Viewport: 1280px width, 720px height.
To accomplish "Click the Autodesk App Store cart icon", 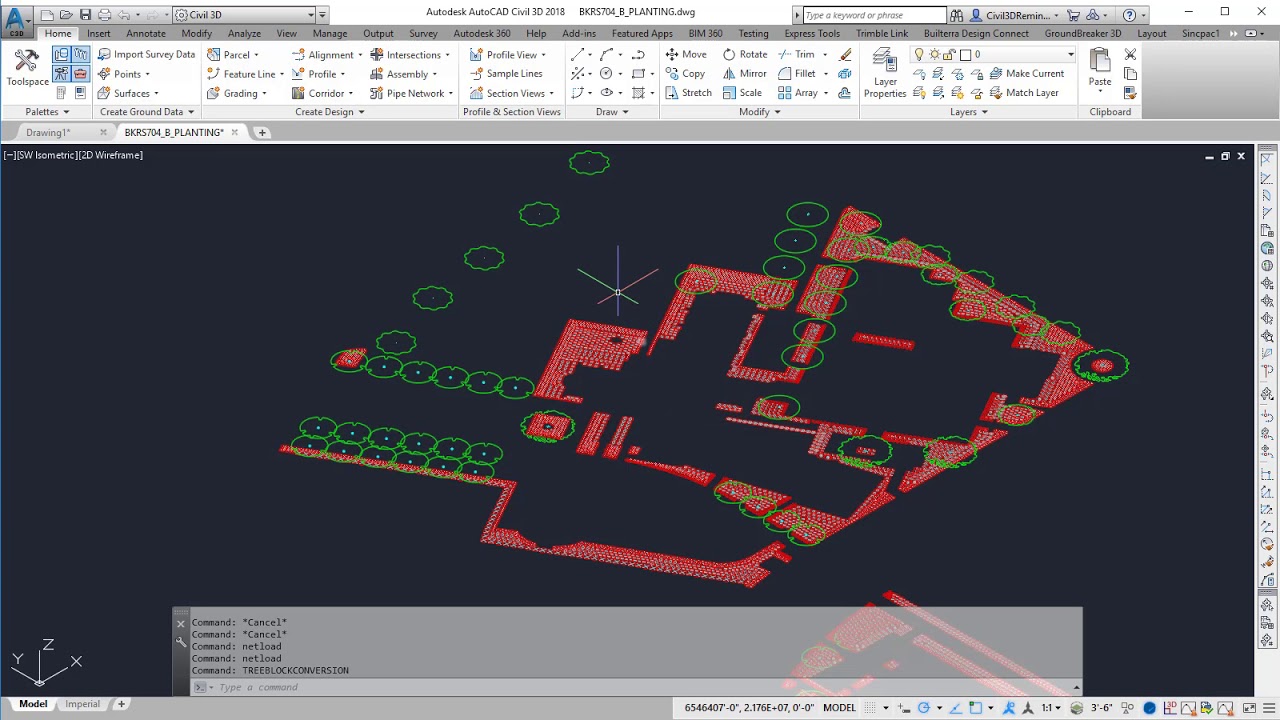I will [1073, 15].
